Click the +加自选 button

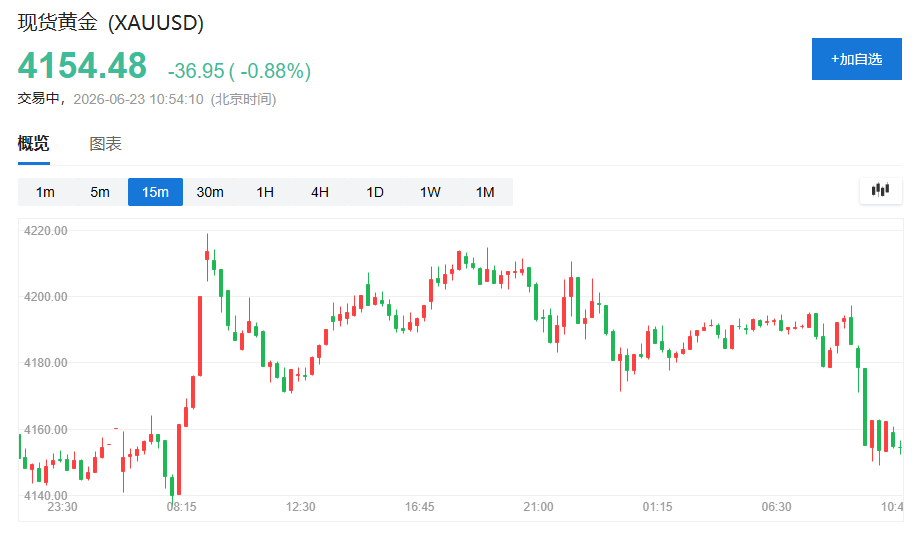(857, 59)
